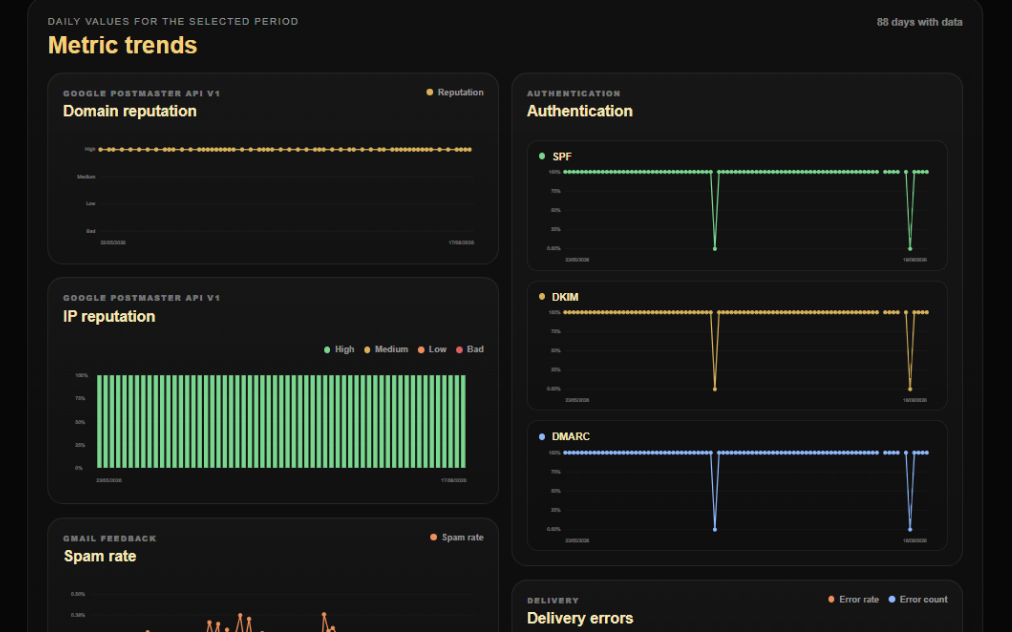The image size is (1012, 632).
Task: Click the first DKIM drop-to-zero data point
Action: 714,389
